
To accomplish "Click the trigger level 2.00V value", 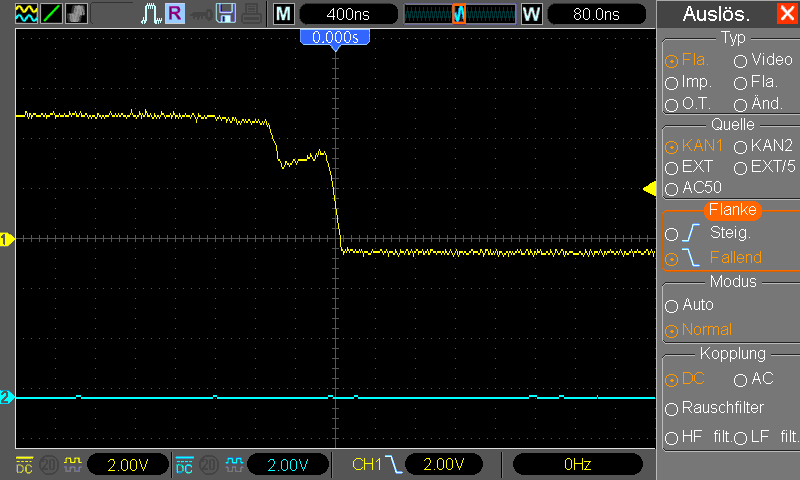I will (x=443, y=465).
